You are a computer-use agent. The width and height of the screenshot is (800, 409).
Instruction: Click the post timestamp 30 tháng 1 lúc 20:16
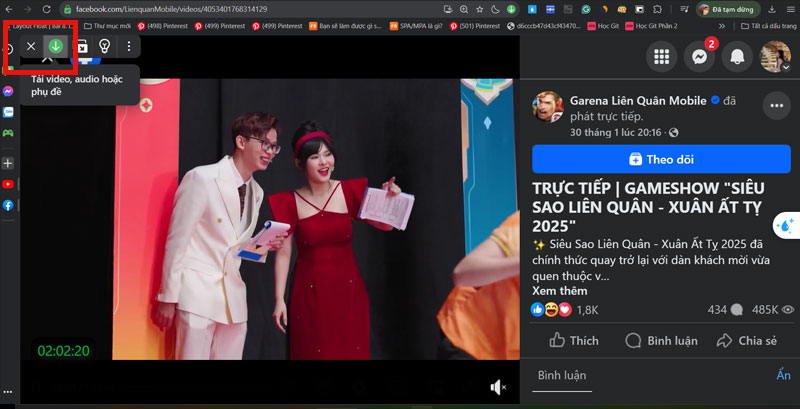coord(616,133)
